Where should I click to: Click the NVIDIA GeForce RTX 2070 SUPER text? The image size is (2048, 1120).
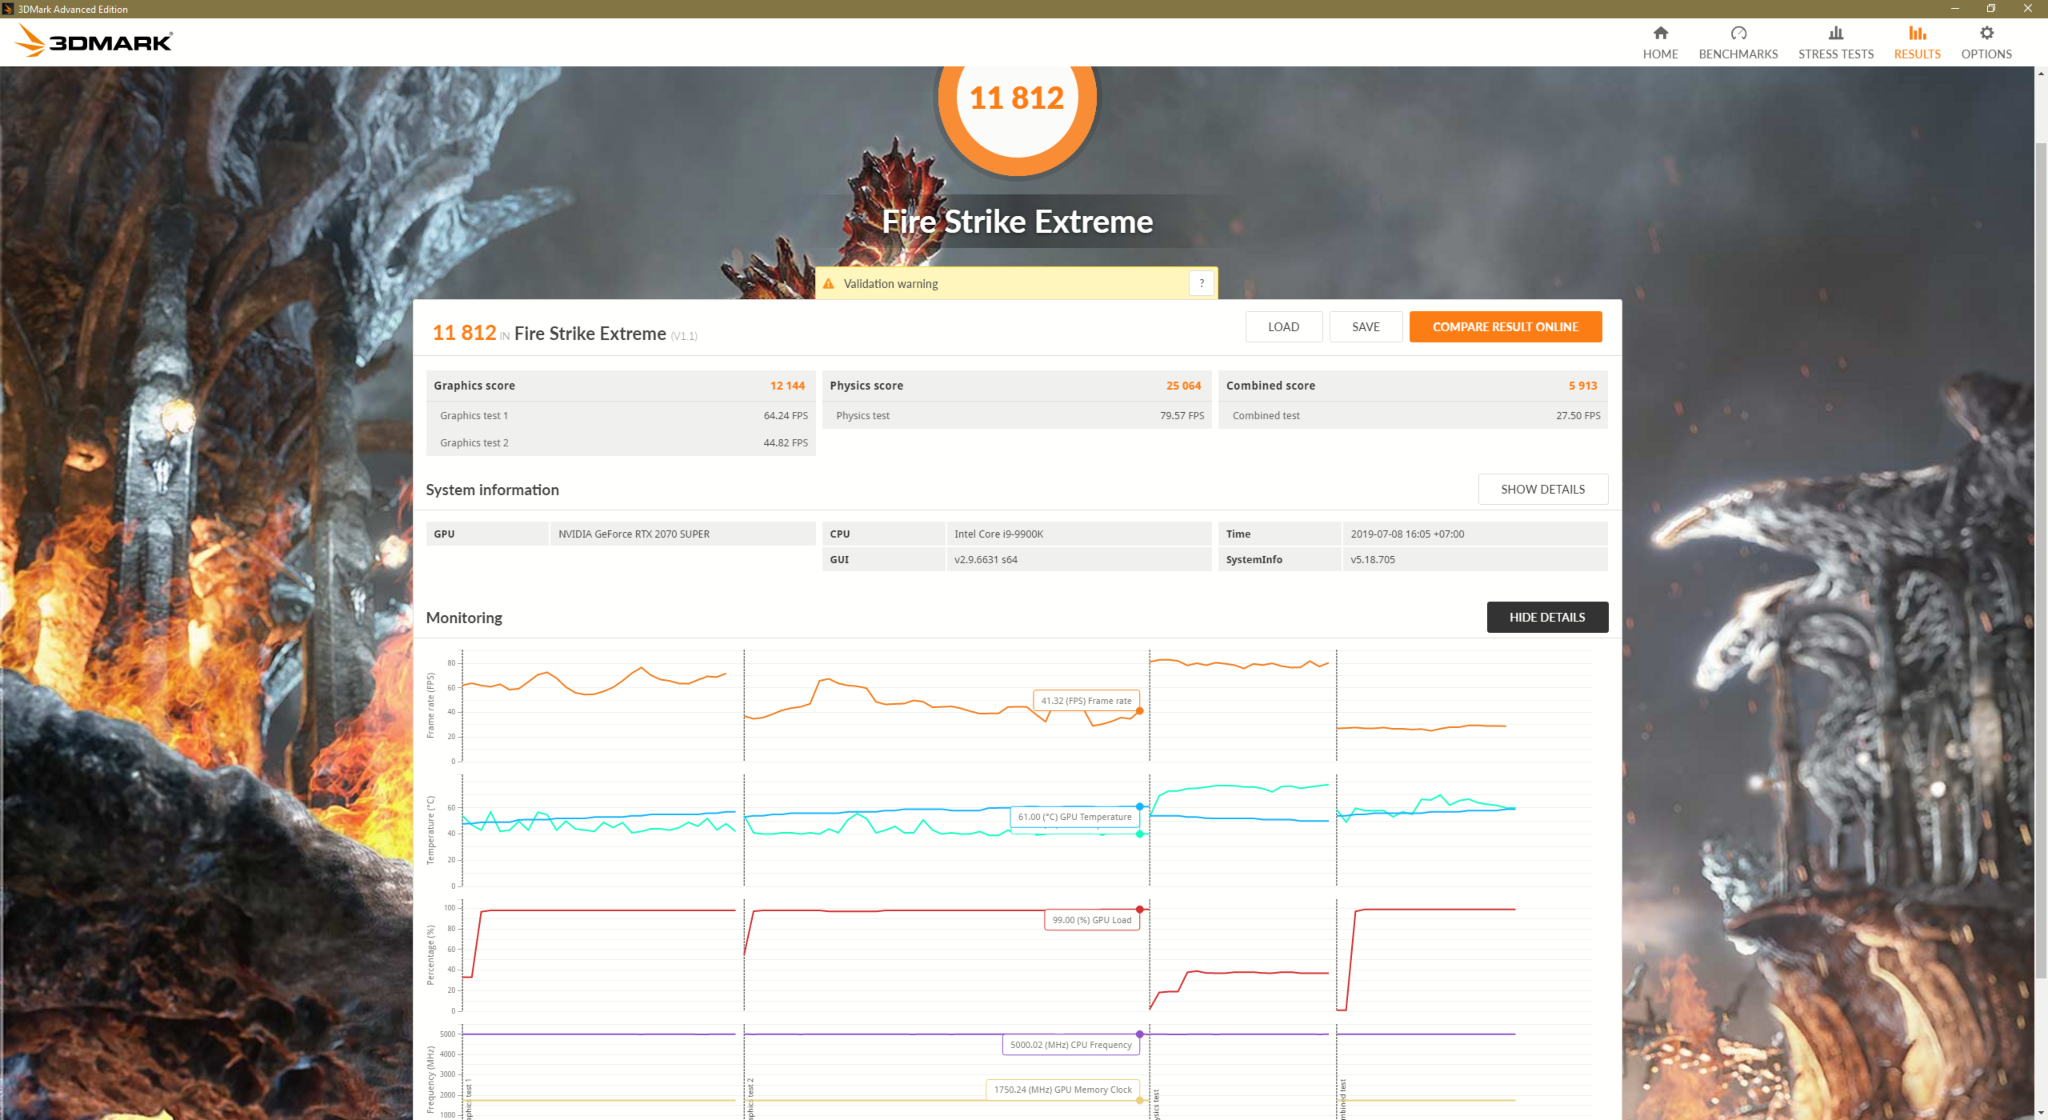(634, 534)
